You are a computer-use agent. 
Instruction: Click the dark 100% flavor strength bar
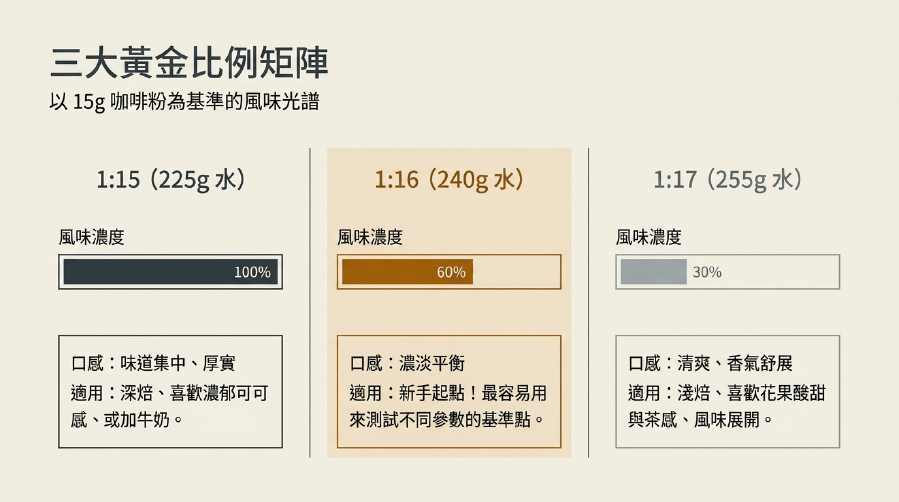point(170,272)
